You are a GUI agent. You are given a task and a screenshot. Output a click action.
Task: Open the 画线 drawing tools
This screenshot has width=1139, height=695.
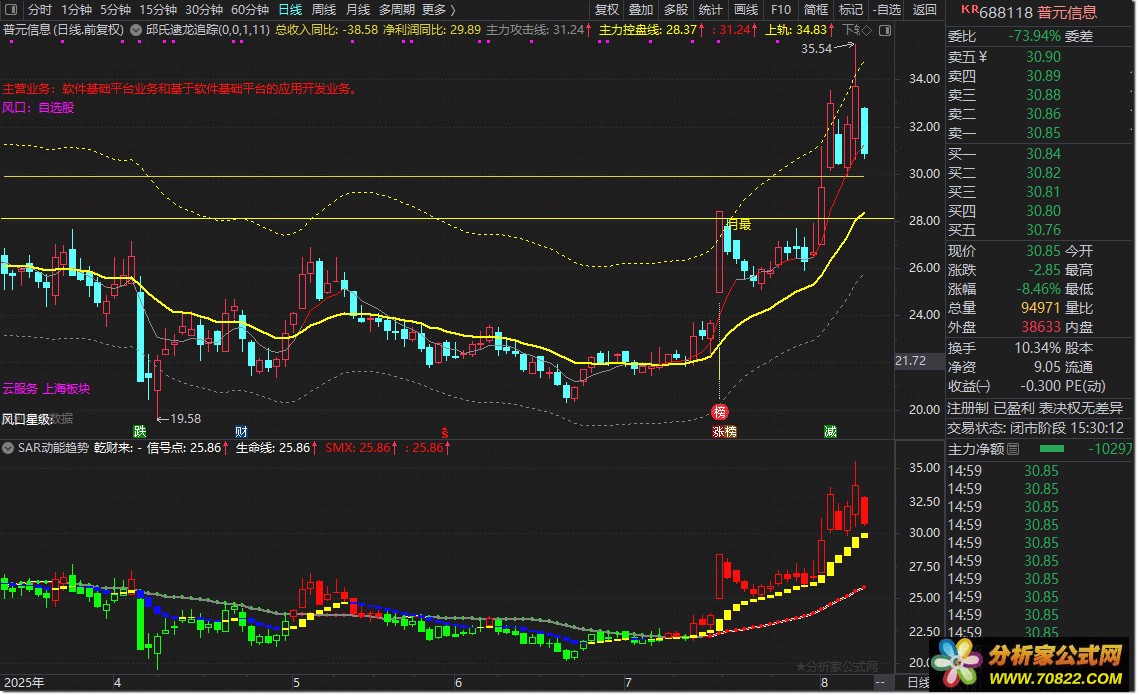point(745,9)
